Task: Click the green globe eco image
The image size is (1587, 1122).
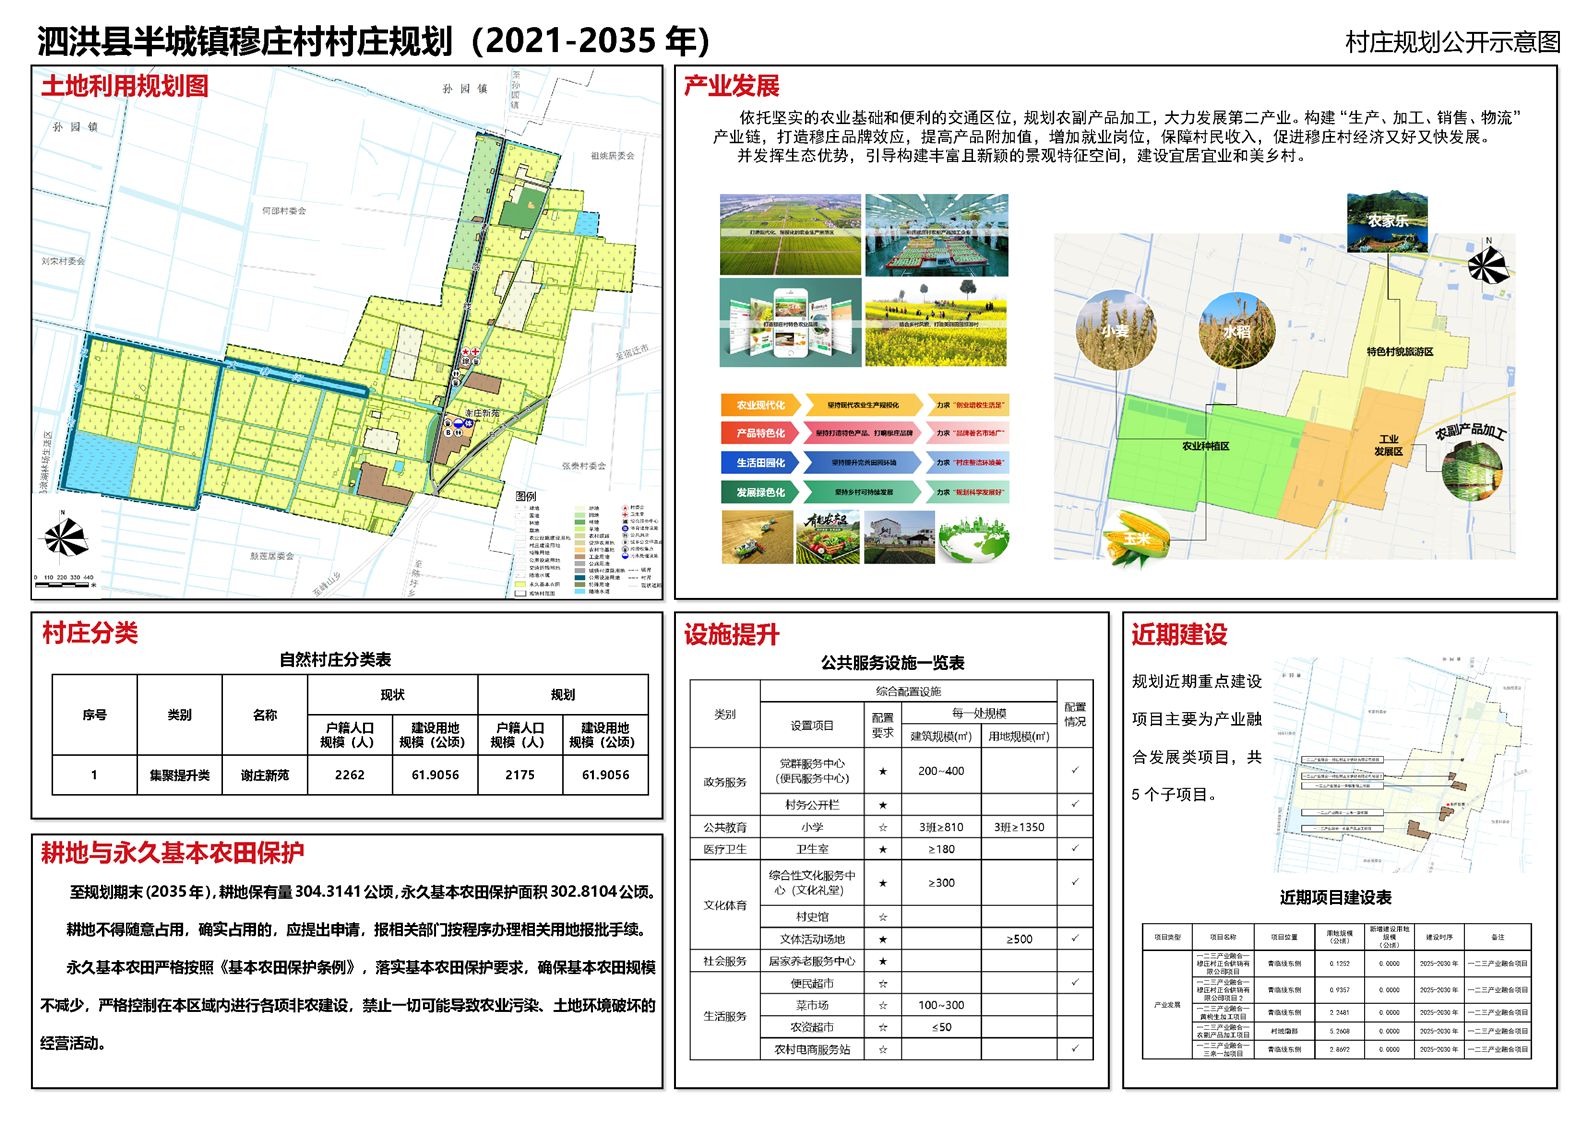Action: (x=974, y=539)
